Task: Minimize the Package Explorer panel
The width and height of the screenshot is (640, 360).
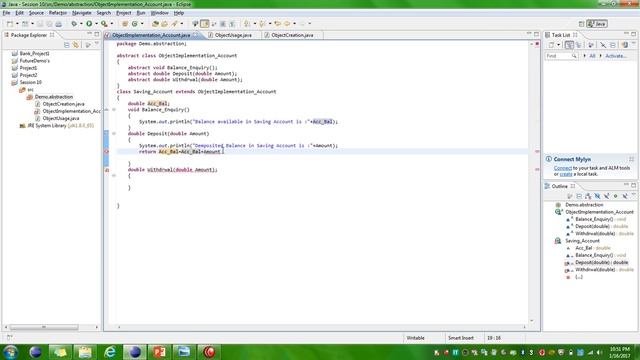Action: (x=89, y=34)
